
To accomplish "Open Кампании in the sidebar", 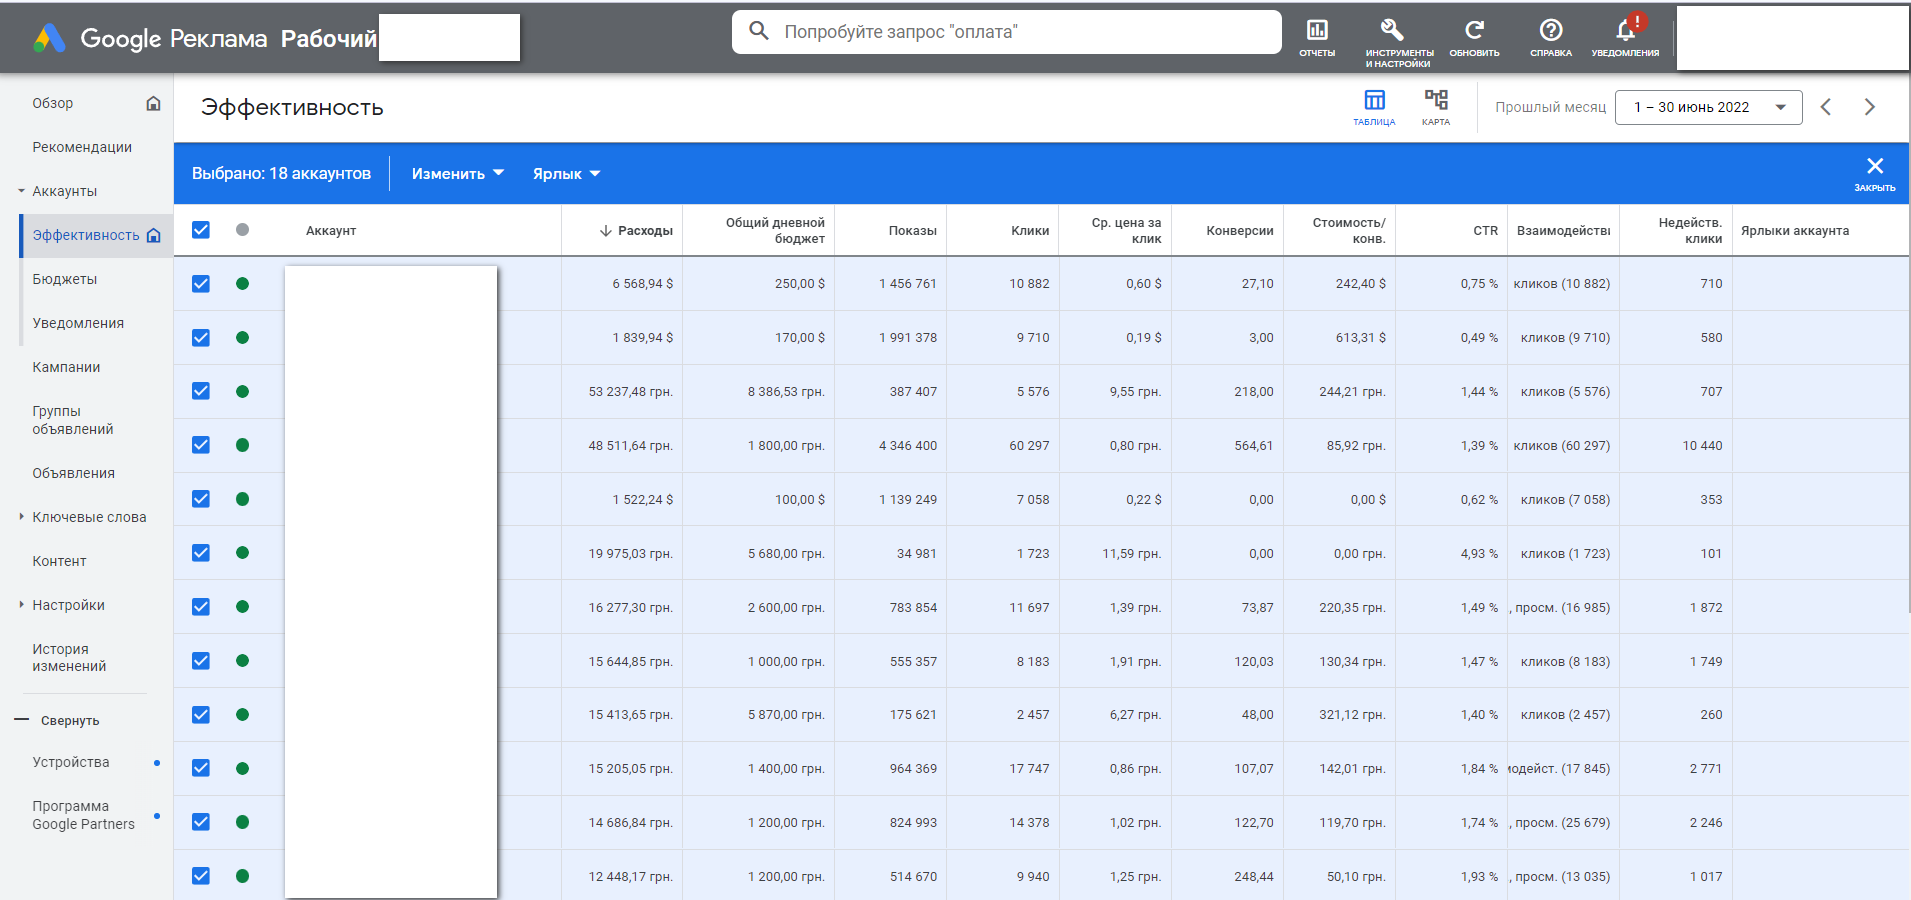I will pos(66,367).
